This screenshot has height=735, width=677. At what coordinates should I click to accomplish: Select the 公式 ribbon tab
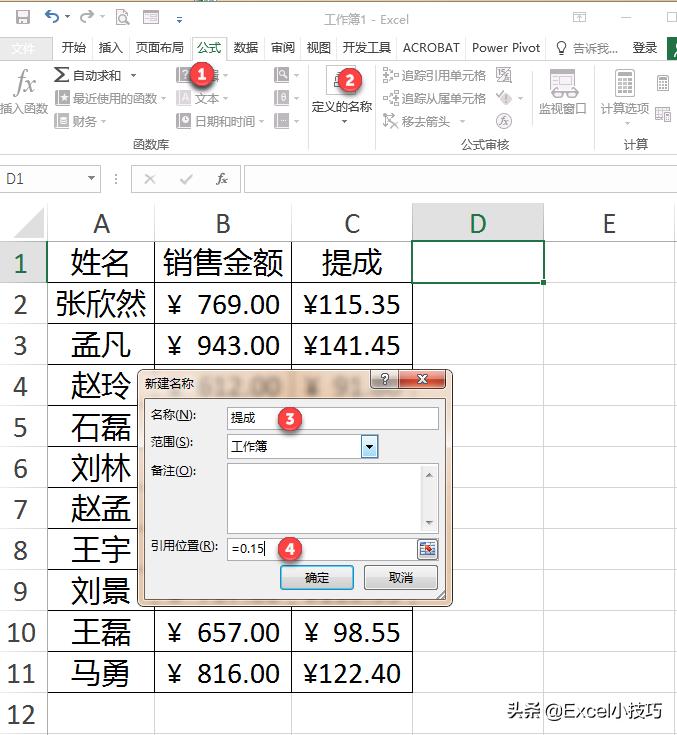click(209, 48)
